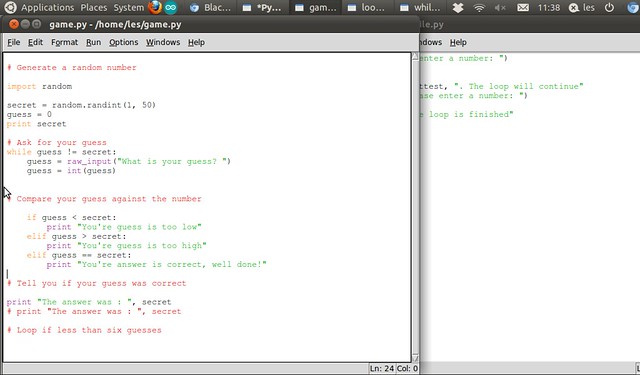Maximize the game.py window
The height and width of the screenshot is (375, 640).
36,24
